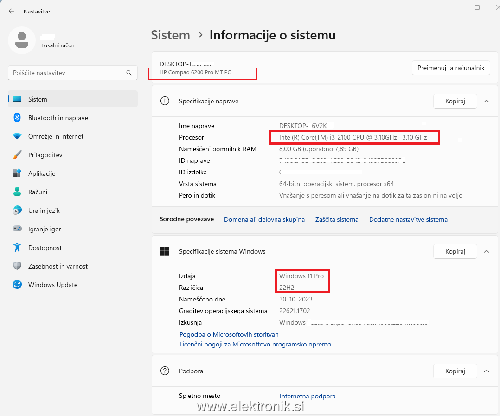
Task: Focus the settings search field
Action: pos(72,73)
